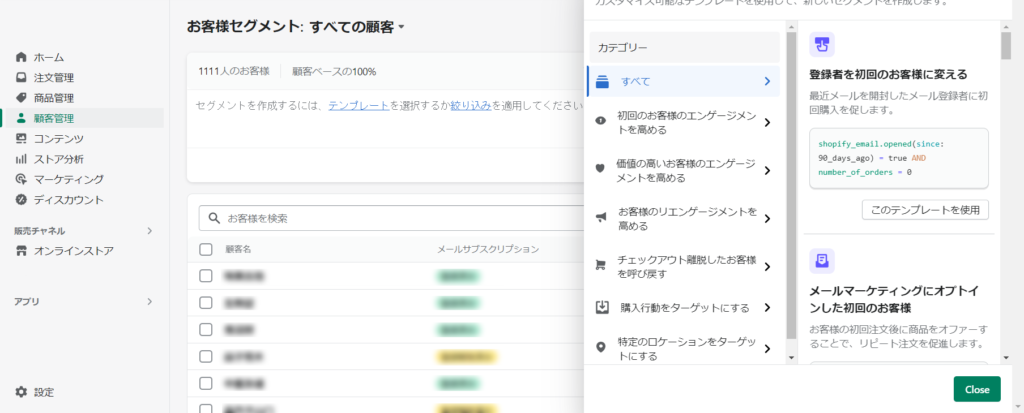Open the Discounts badge icon
The image size is (1024, 413).
(x=21, y=200)
